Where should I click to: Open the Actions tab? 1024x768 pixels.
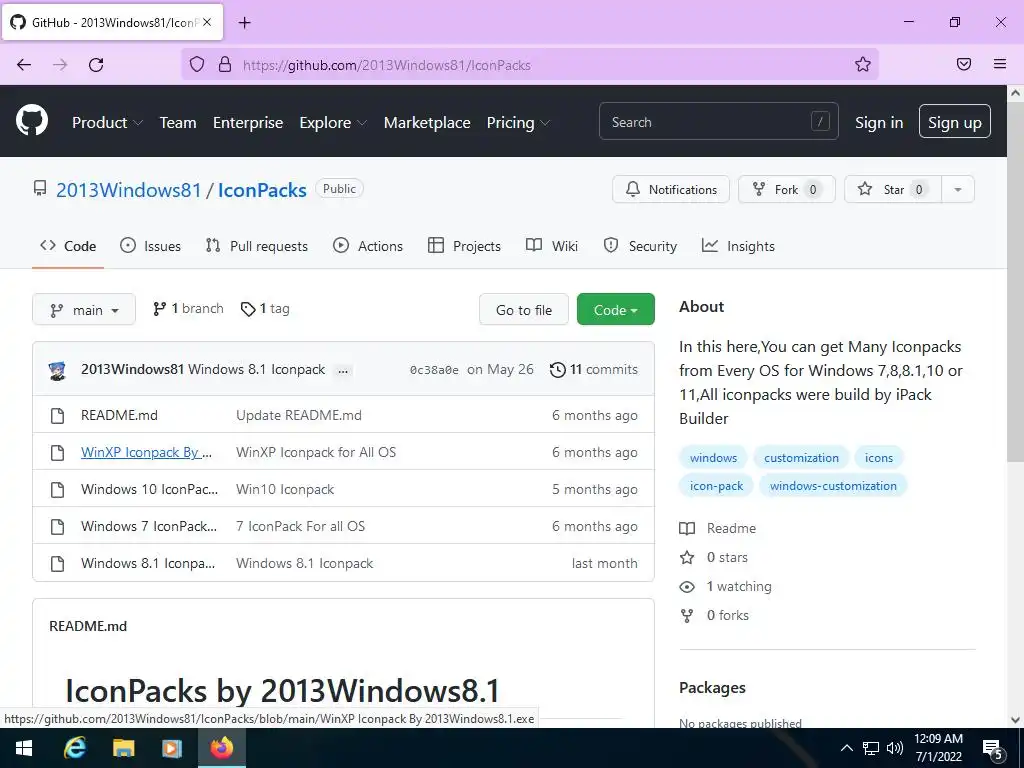pos(368,246)
